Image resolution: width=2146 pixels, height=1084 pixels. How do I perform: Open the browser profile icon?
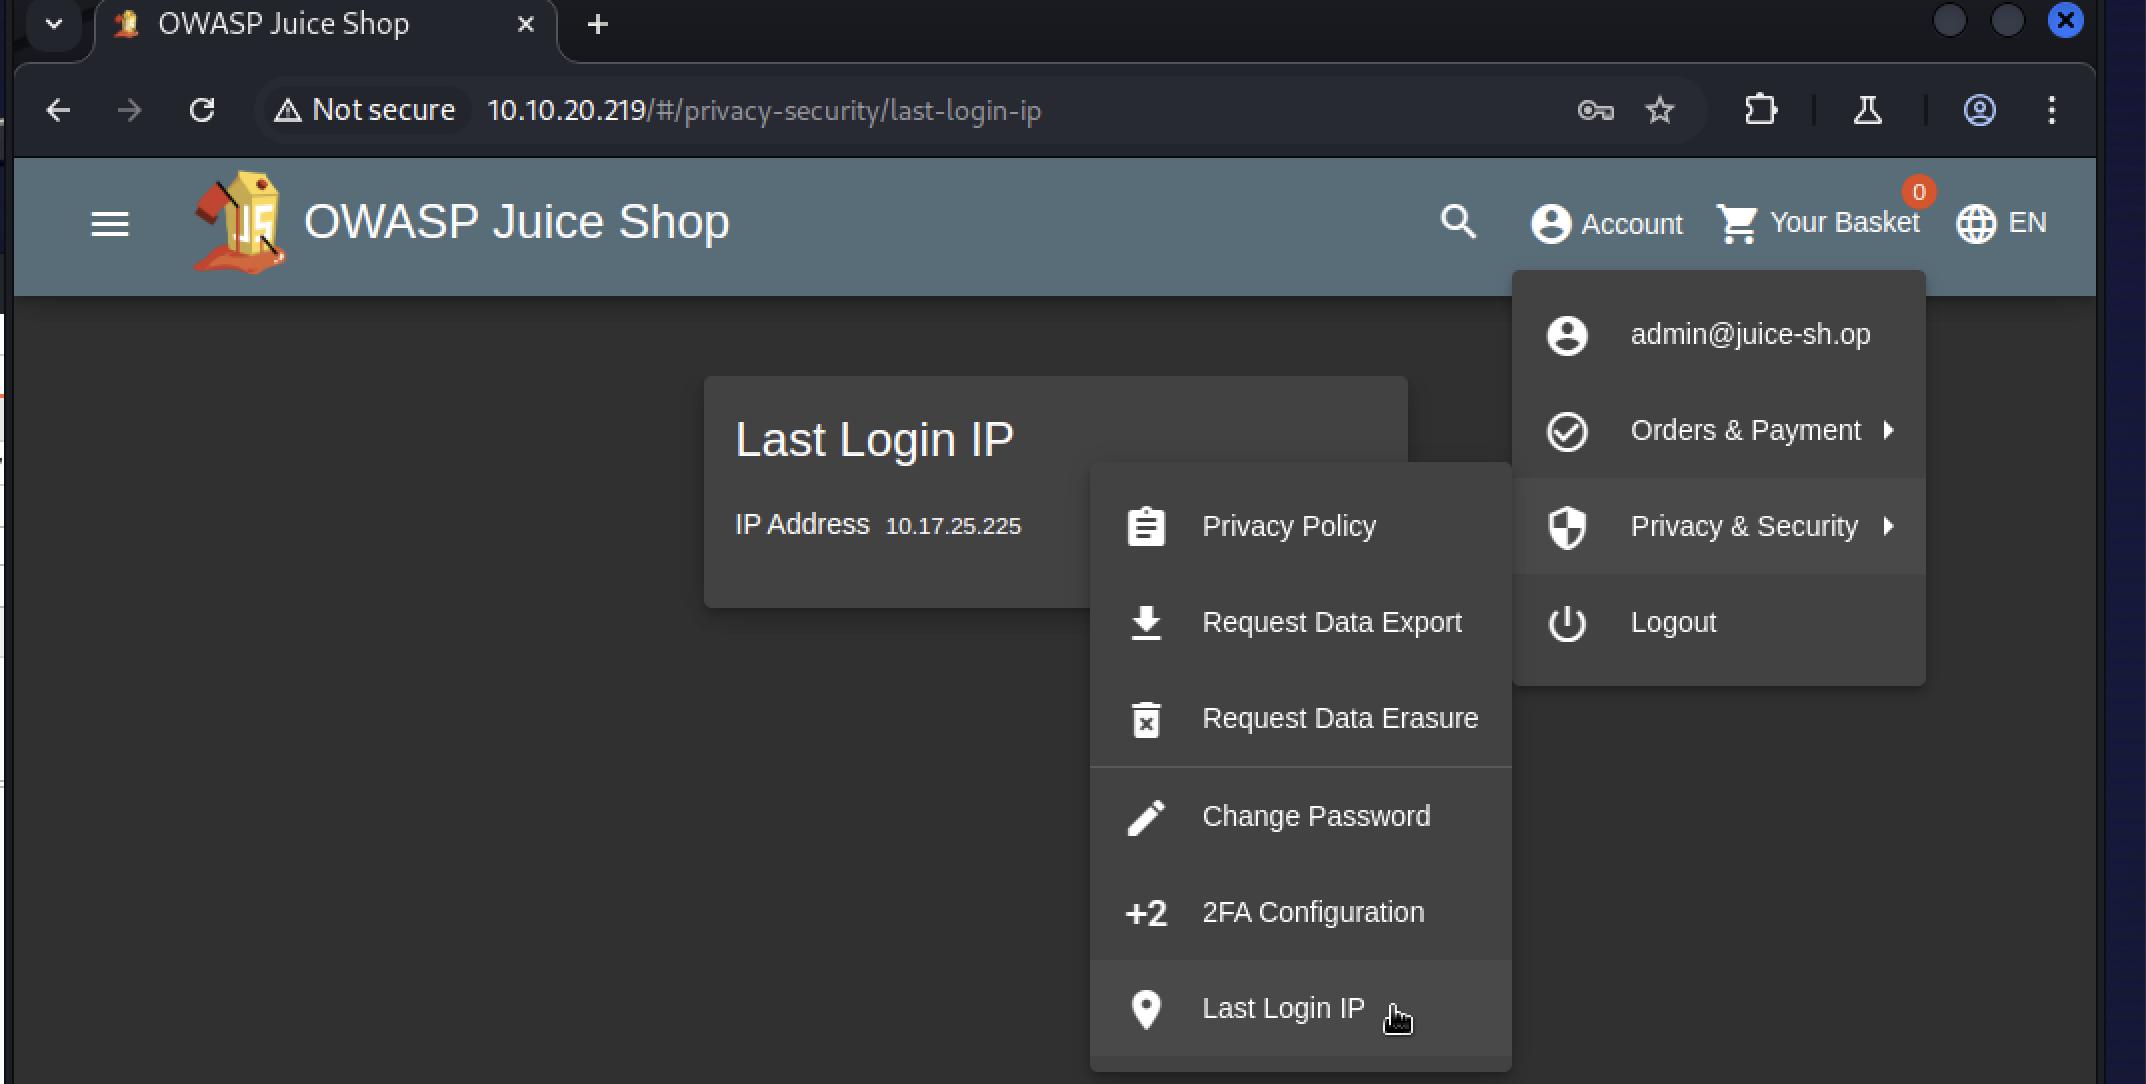pyautogui.click(x=1979, y=110)
